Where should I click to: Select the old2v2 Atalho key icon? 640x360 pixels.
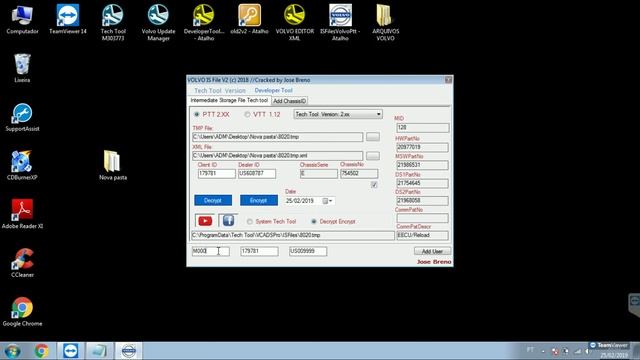pos(249,19)
